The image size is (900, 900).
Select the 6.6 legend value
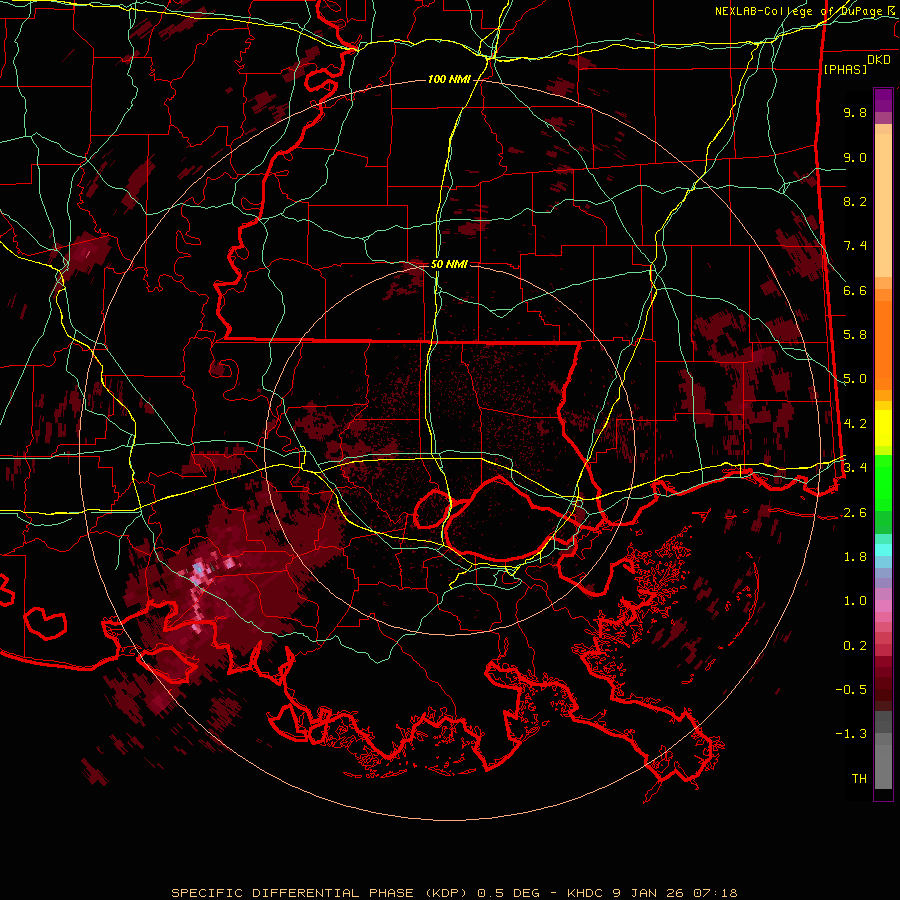click(x=855, y=290)
